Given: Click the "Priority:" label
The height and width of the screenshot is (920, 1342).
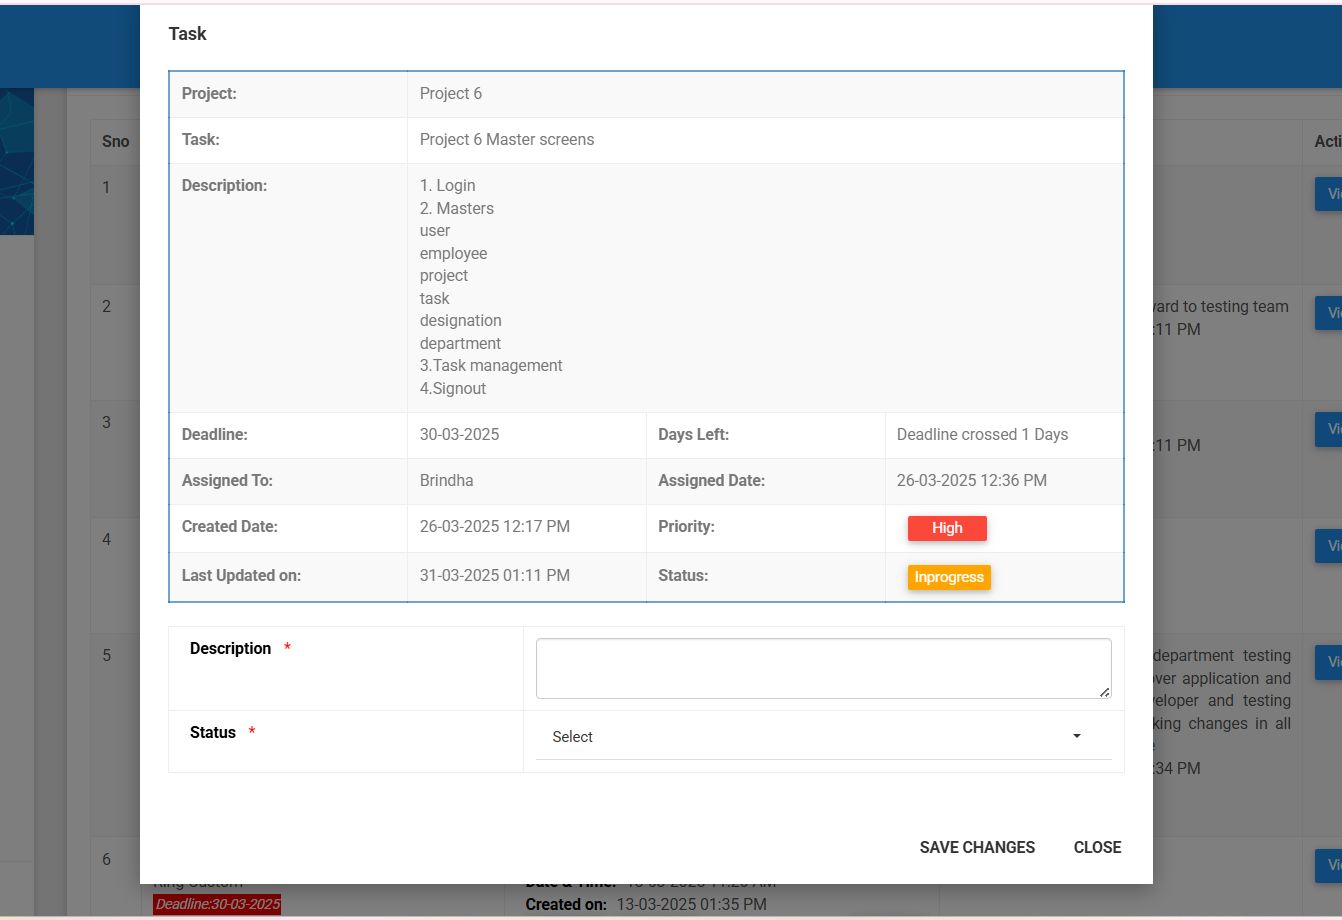Looking at the screenshot, I should [x=686, y=527].
